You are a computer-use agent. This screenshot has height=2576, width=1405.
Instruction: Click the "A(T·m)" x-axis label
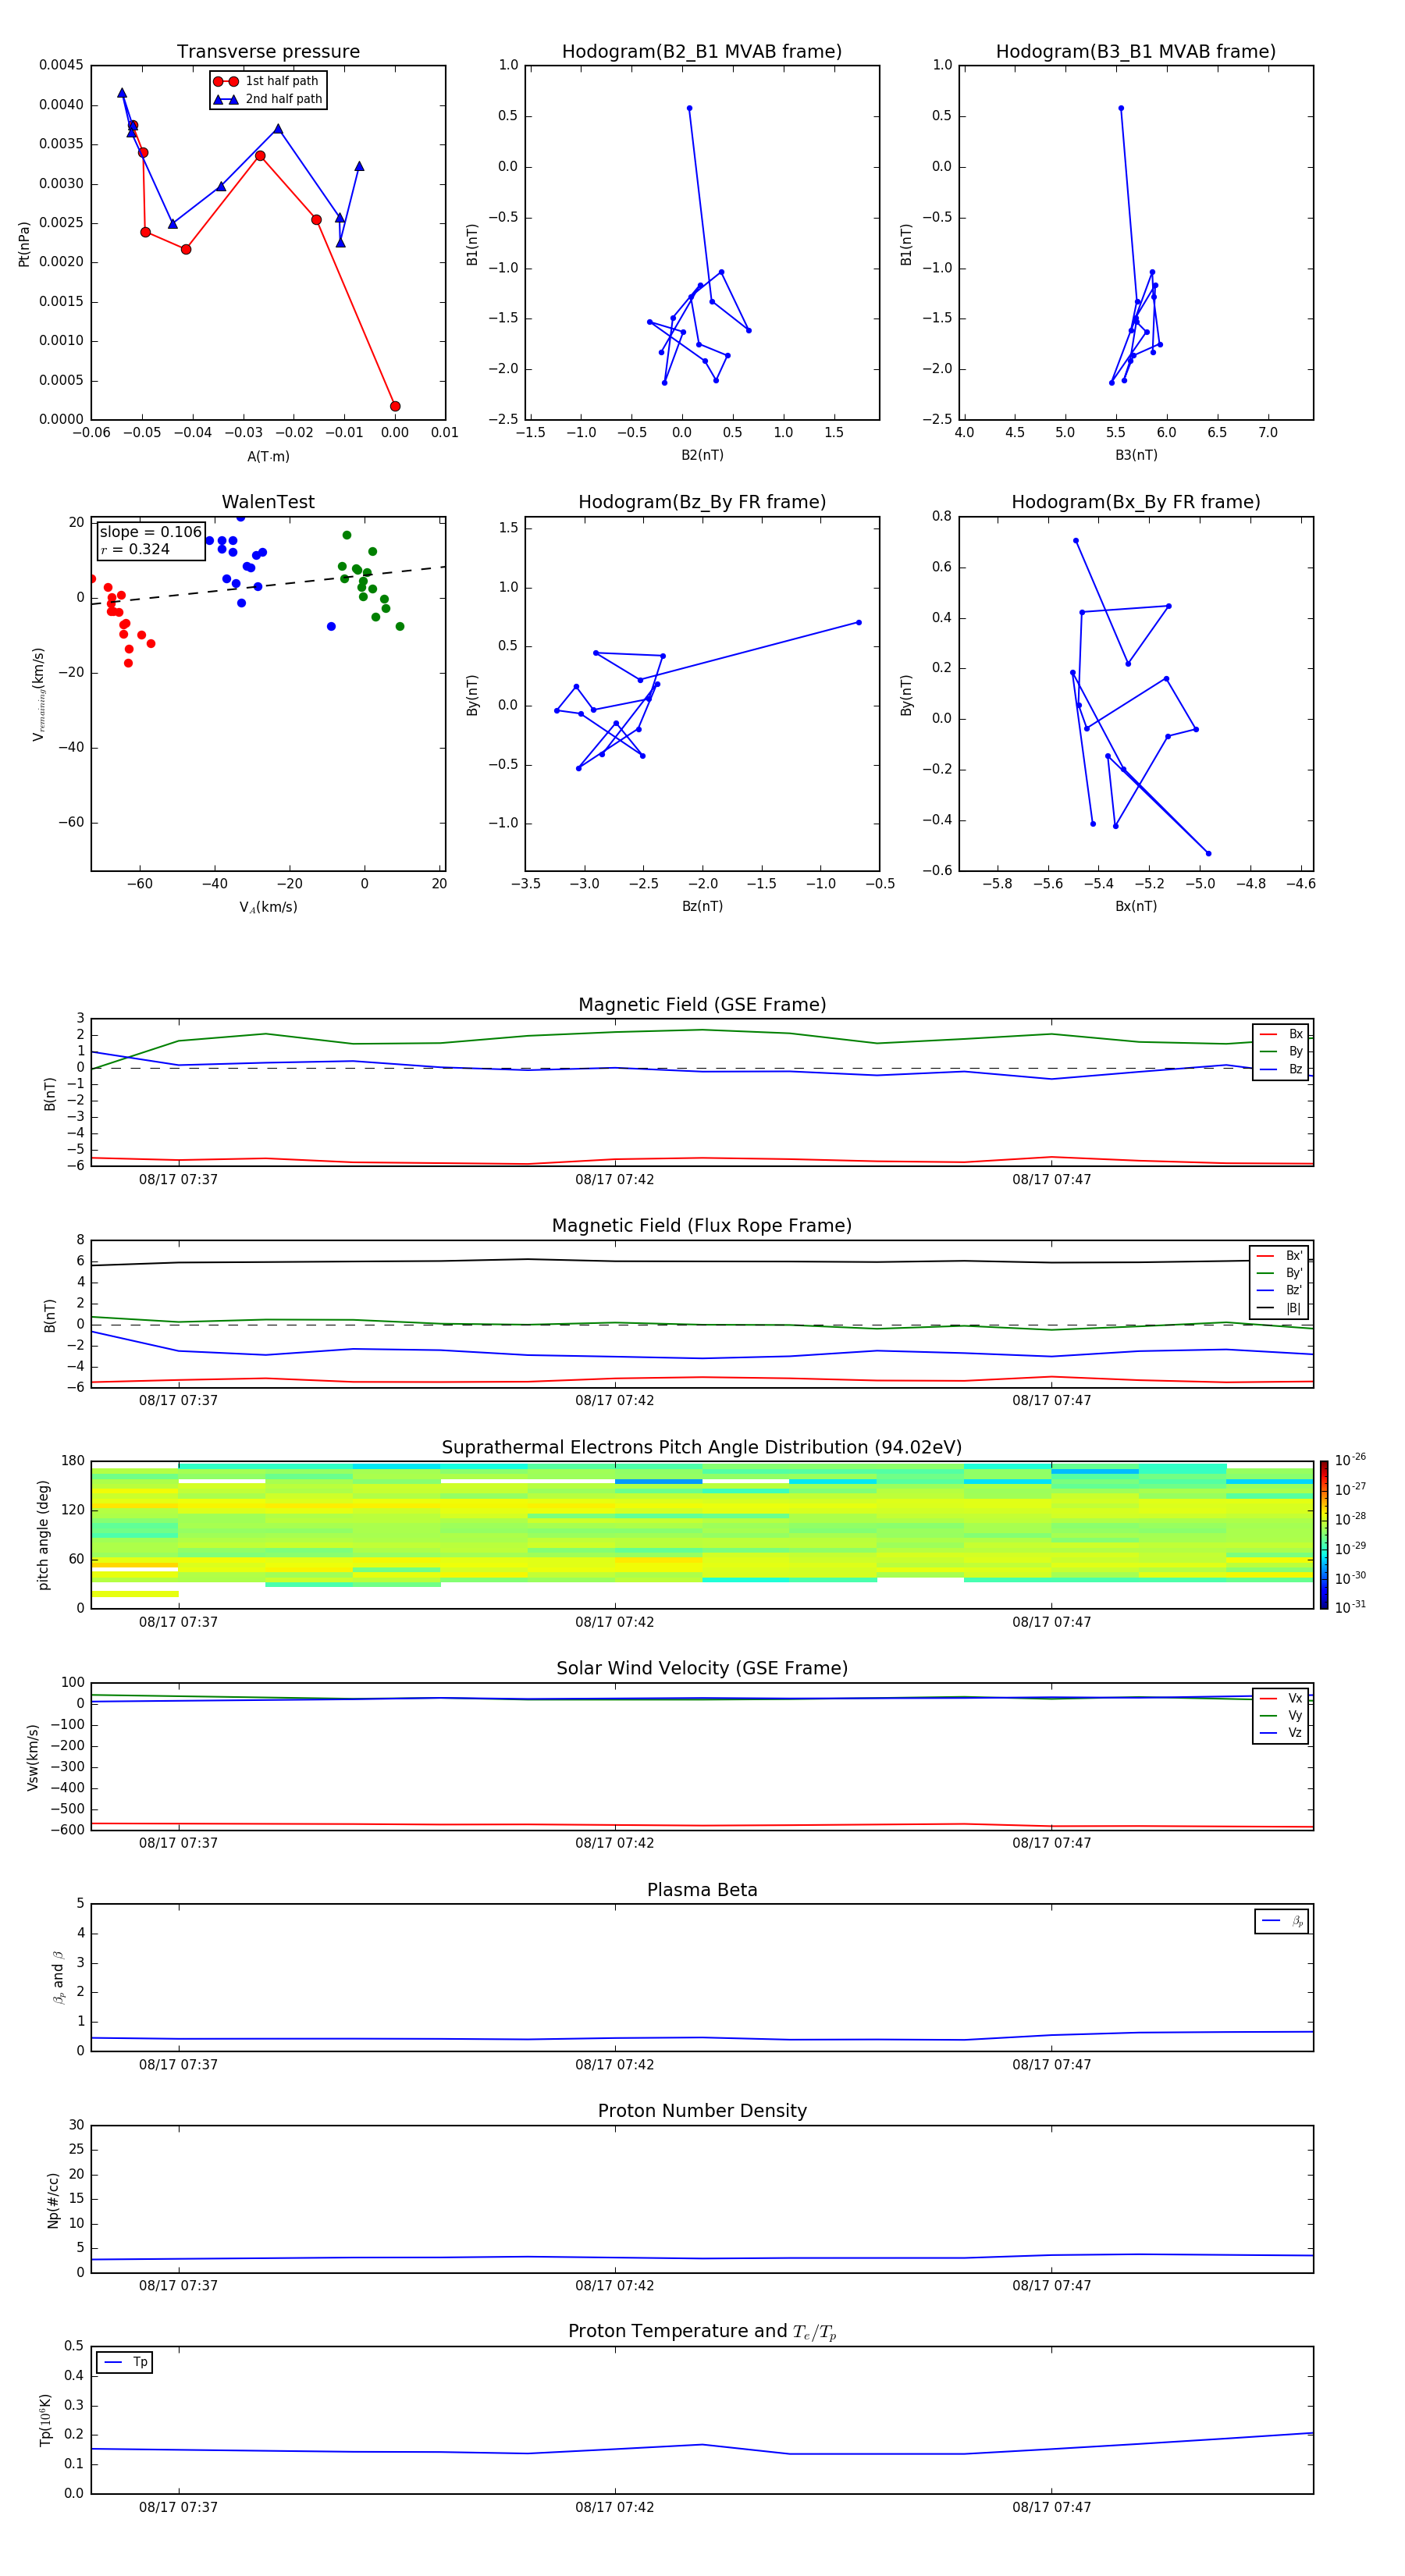pyautogui.click(x=268, y=457)
